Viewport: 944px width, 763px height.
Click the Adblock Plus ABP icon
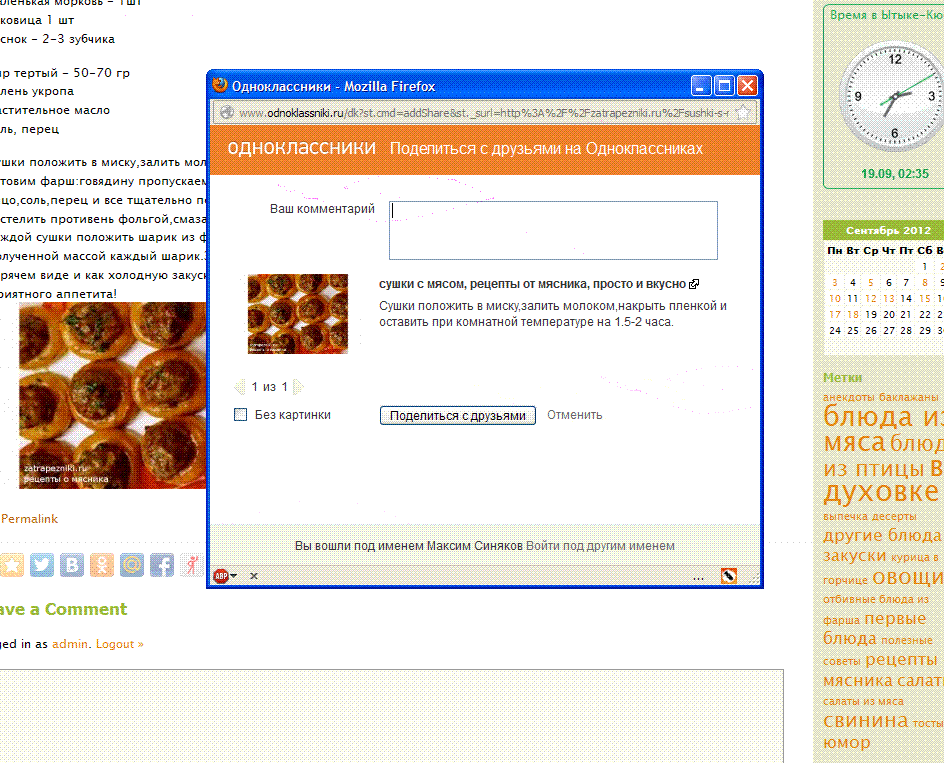point(221,576)
